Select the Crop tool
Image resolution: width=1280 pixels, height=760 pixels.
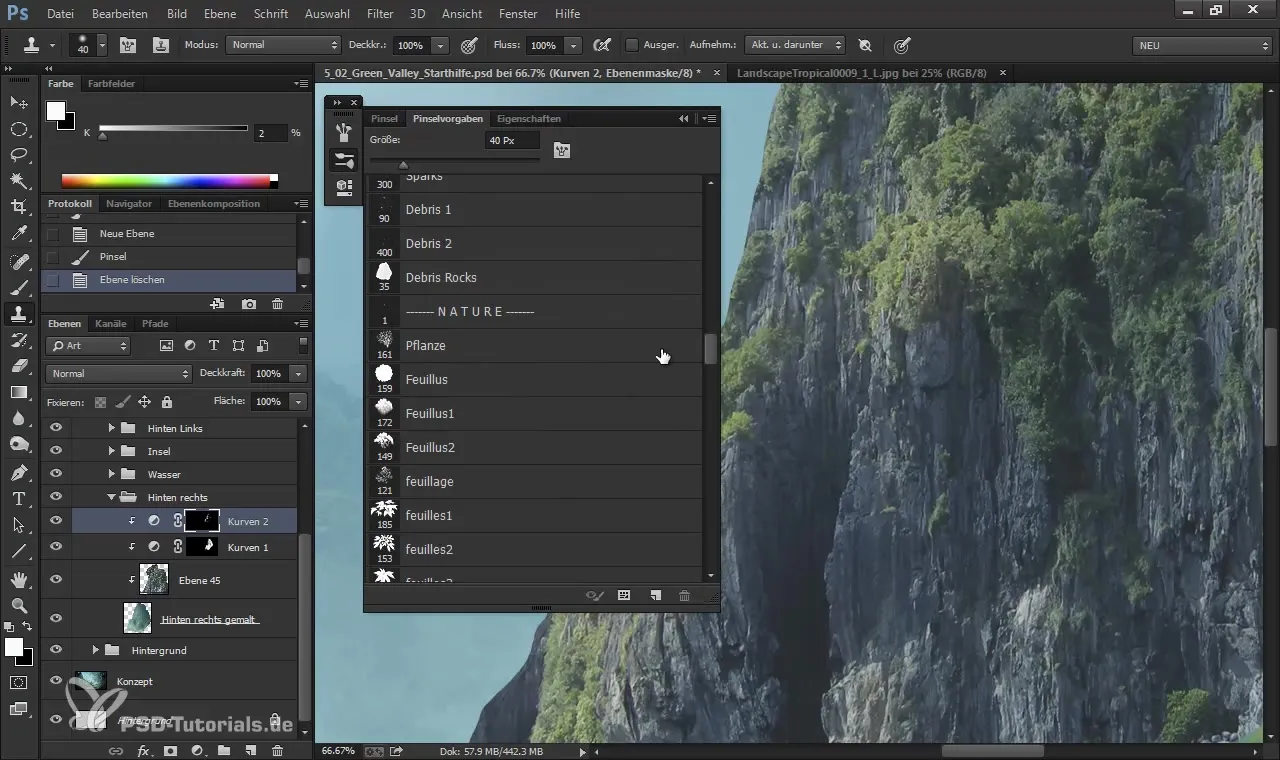tap(19, 206)
